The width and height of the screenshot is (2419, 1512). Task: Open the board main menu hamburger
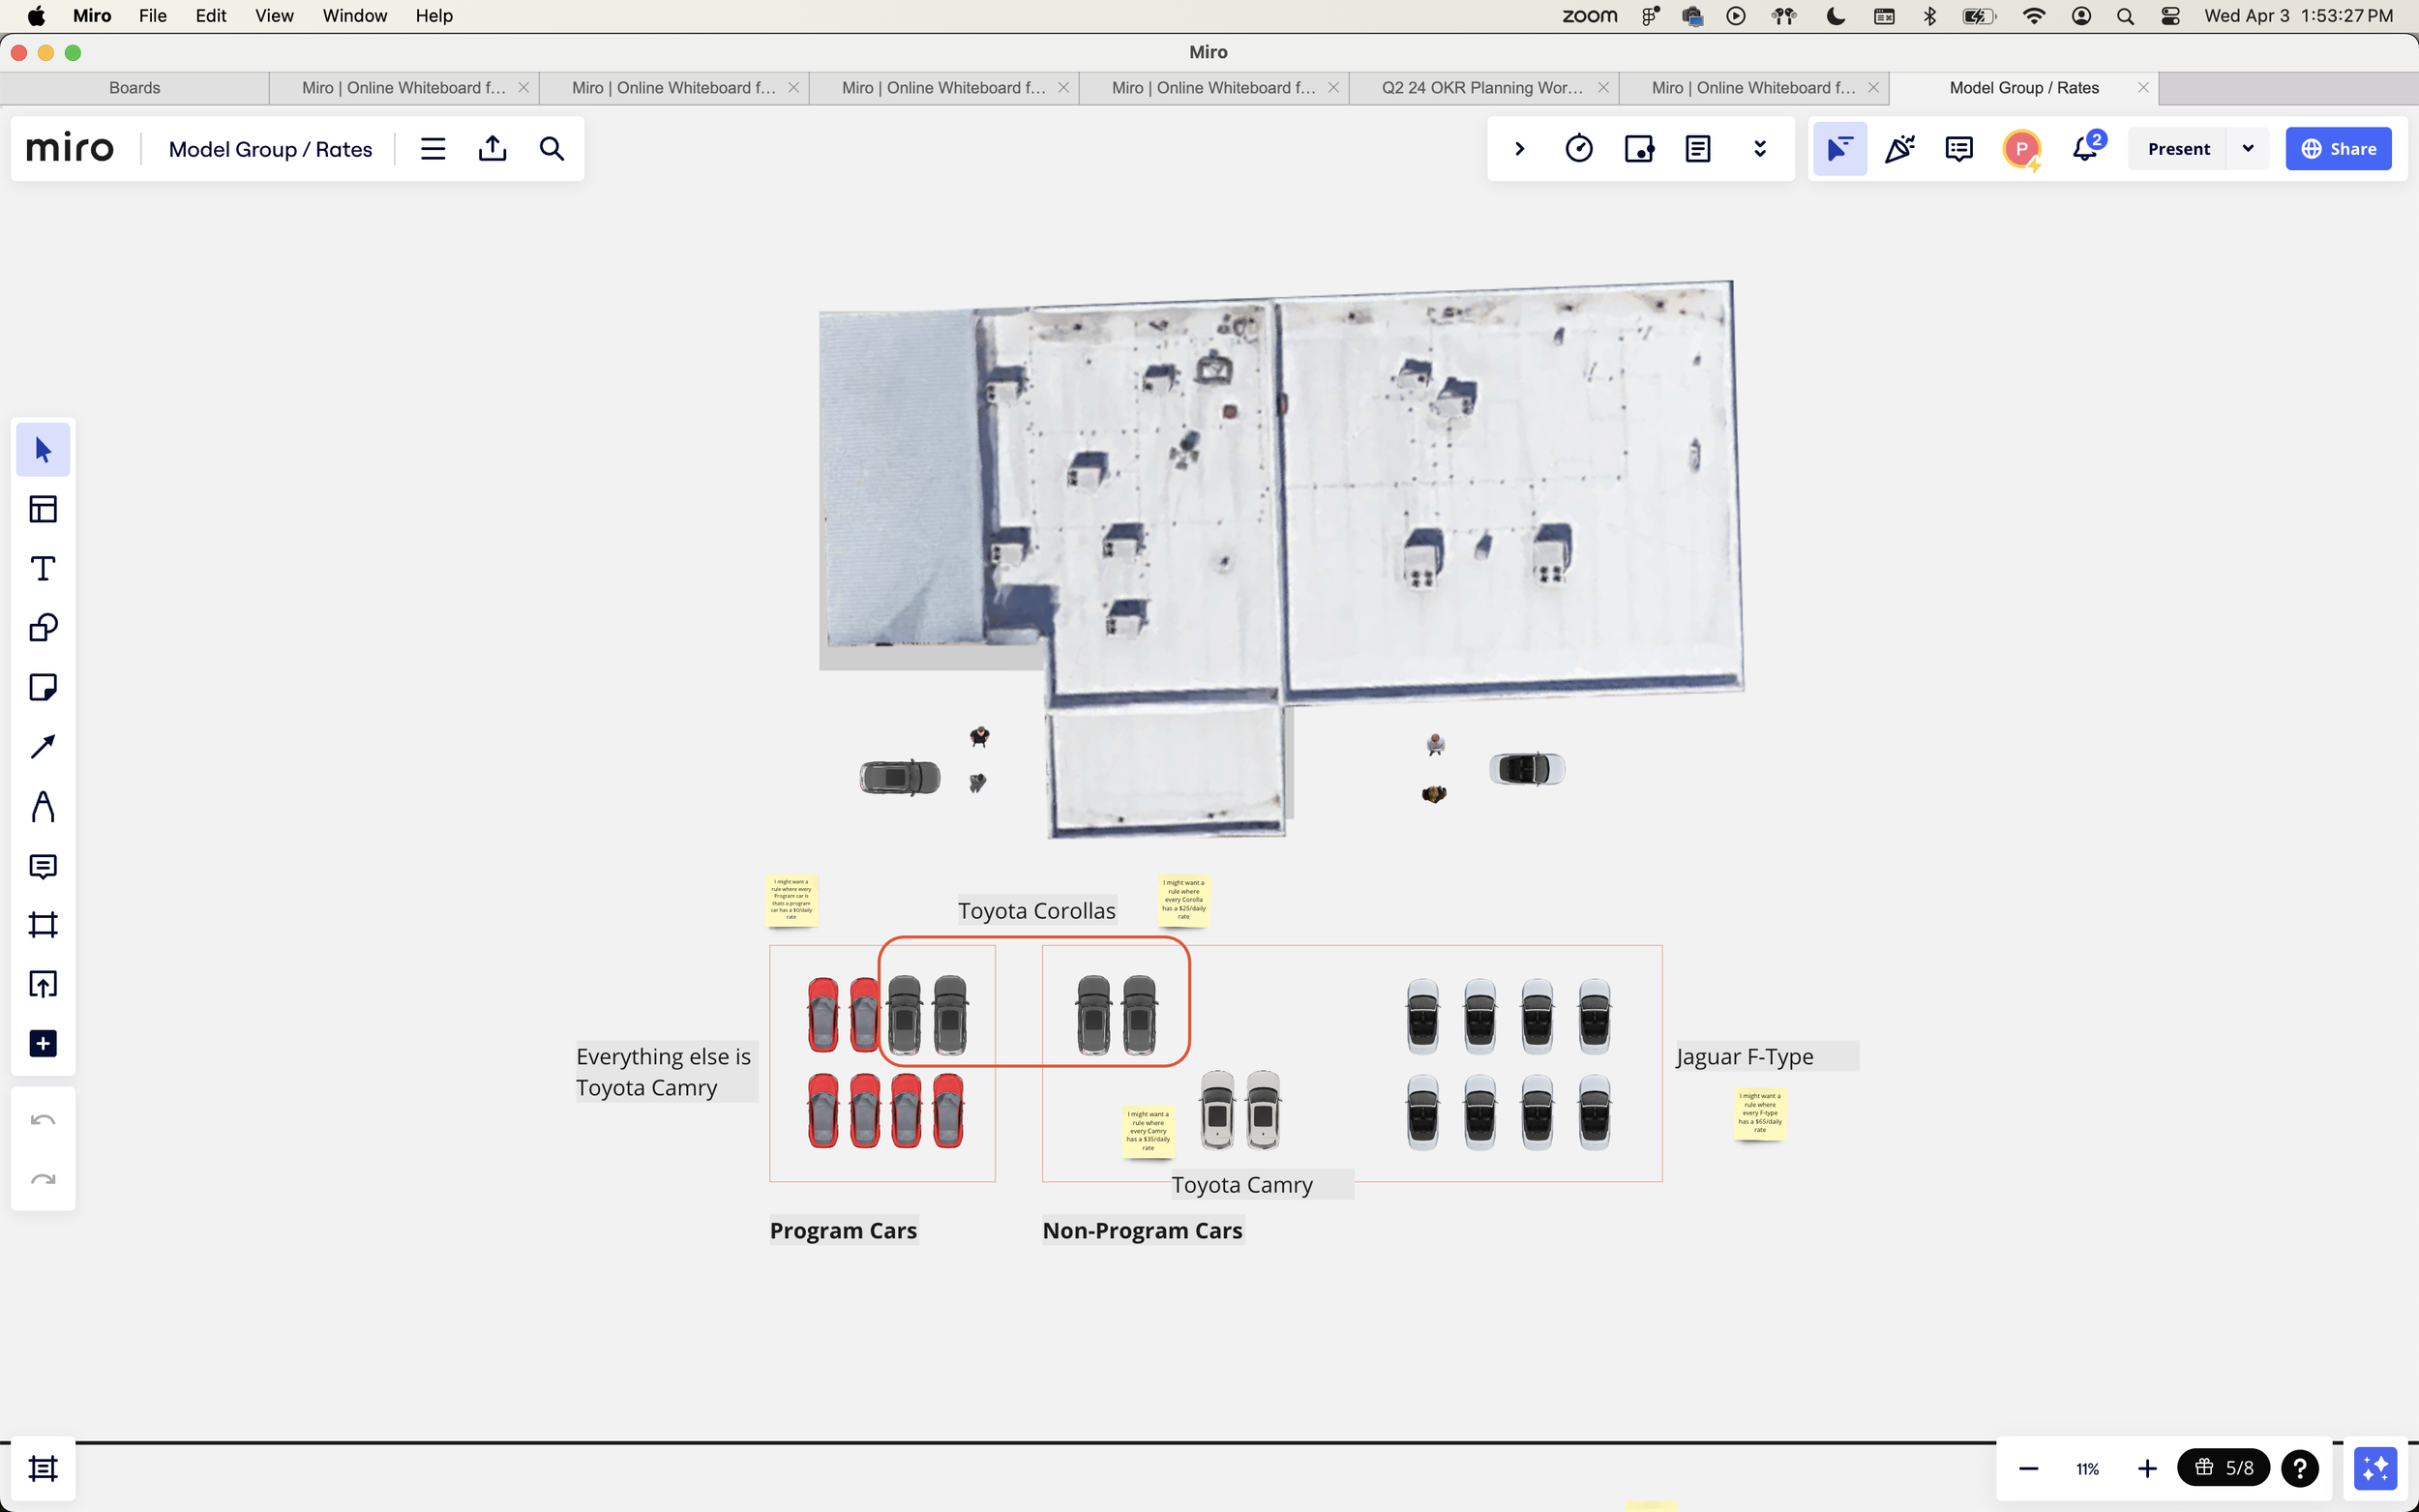pyautogui.click(x=433, y=149)
